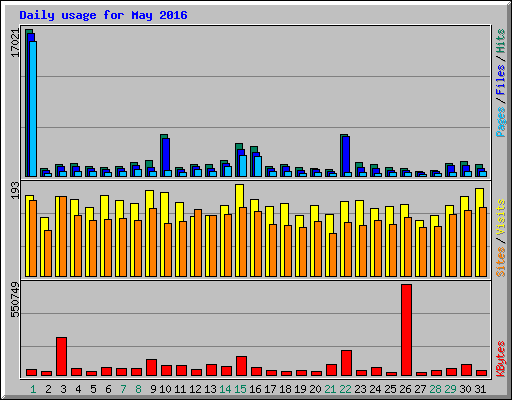Click the Visits legend label
The height and width of the screenshot is (400, 512).
click(x=500, y=218)
